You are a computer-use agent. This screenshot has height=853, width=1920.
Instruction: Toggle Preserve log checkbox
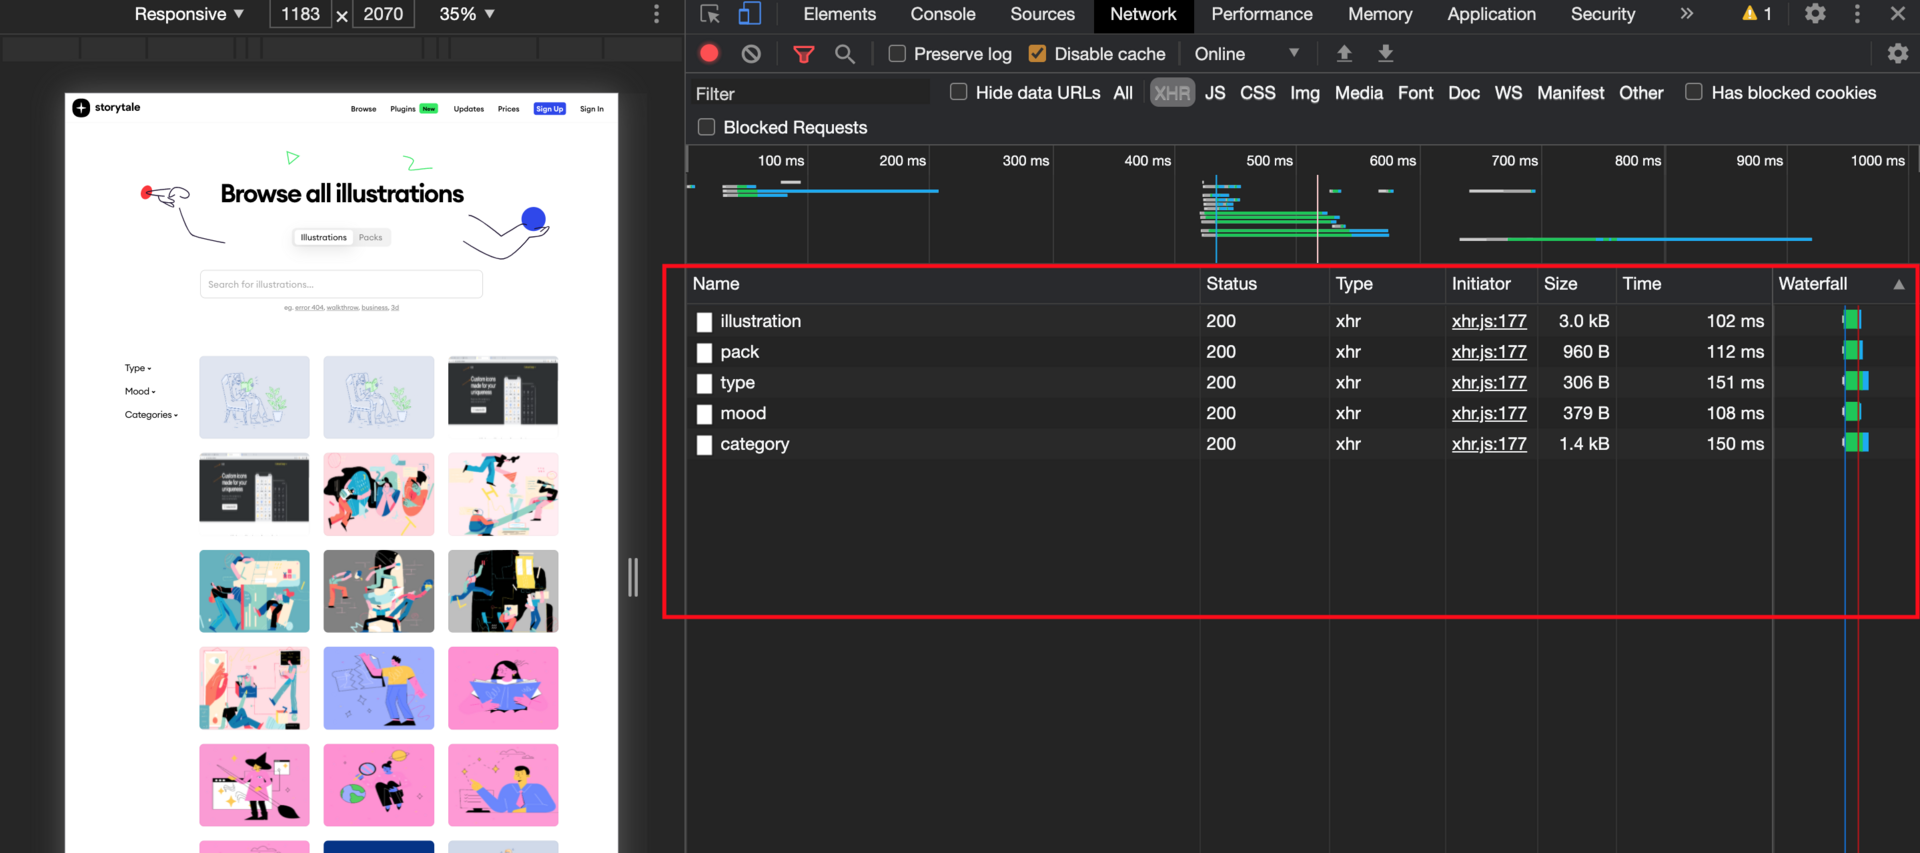(897, 54)
